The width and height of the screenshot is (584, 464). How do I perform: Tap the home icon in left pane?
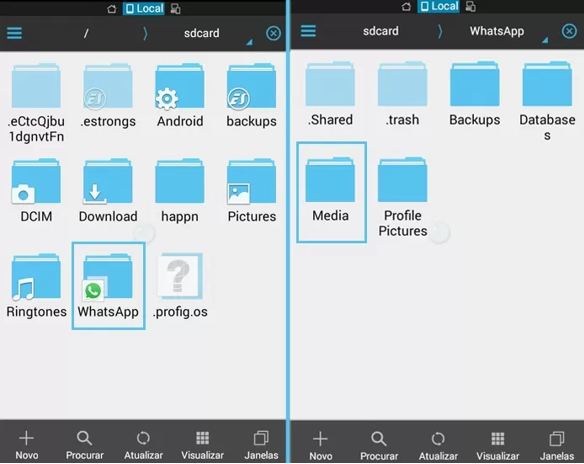(x=111, y=9)
